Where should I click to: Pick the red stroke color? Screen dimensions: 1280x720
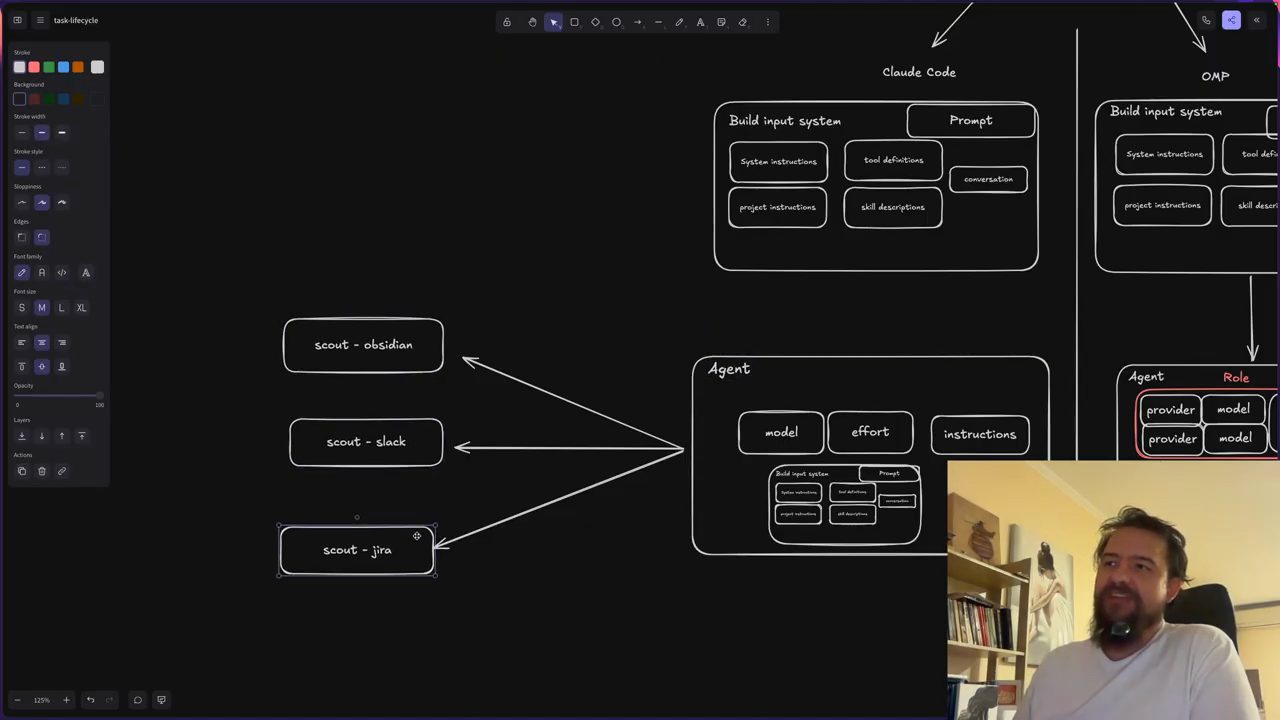(34, 67)
